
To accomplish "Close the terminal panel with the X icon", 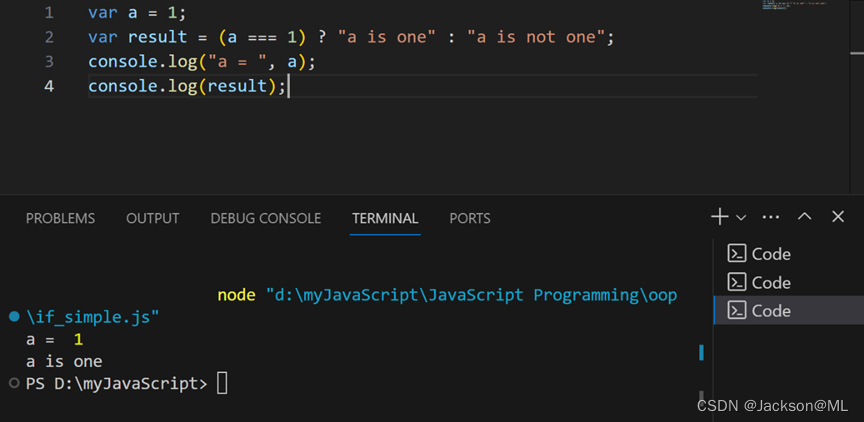I will (x=838, y=217).
